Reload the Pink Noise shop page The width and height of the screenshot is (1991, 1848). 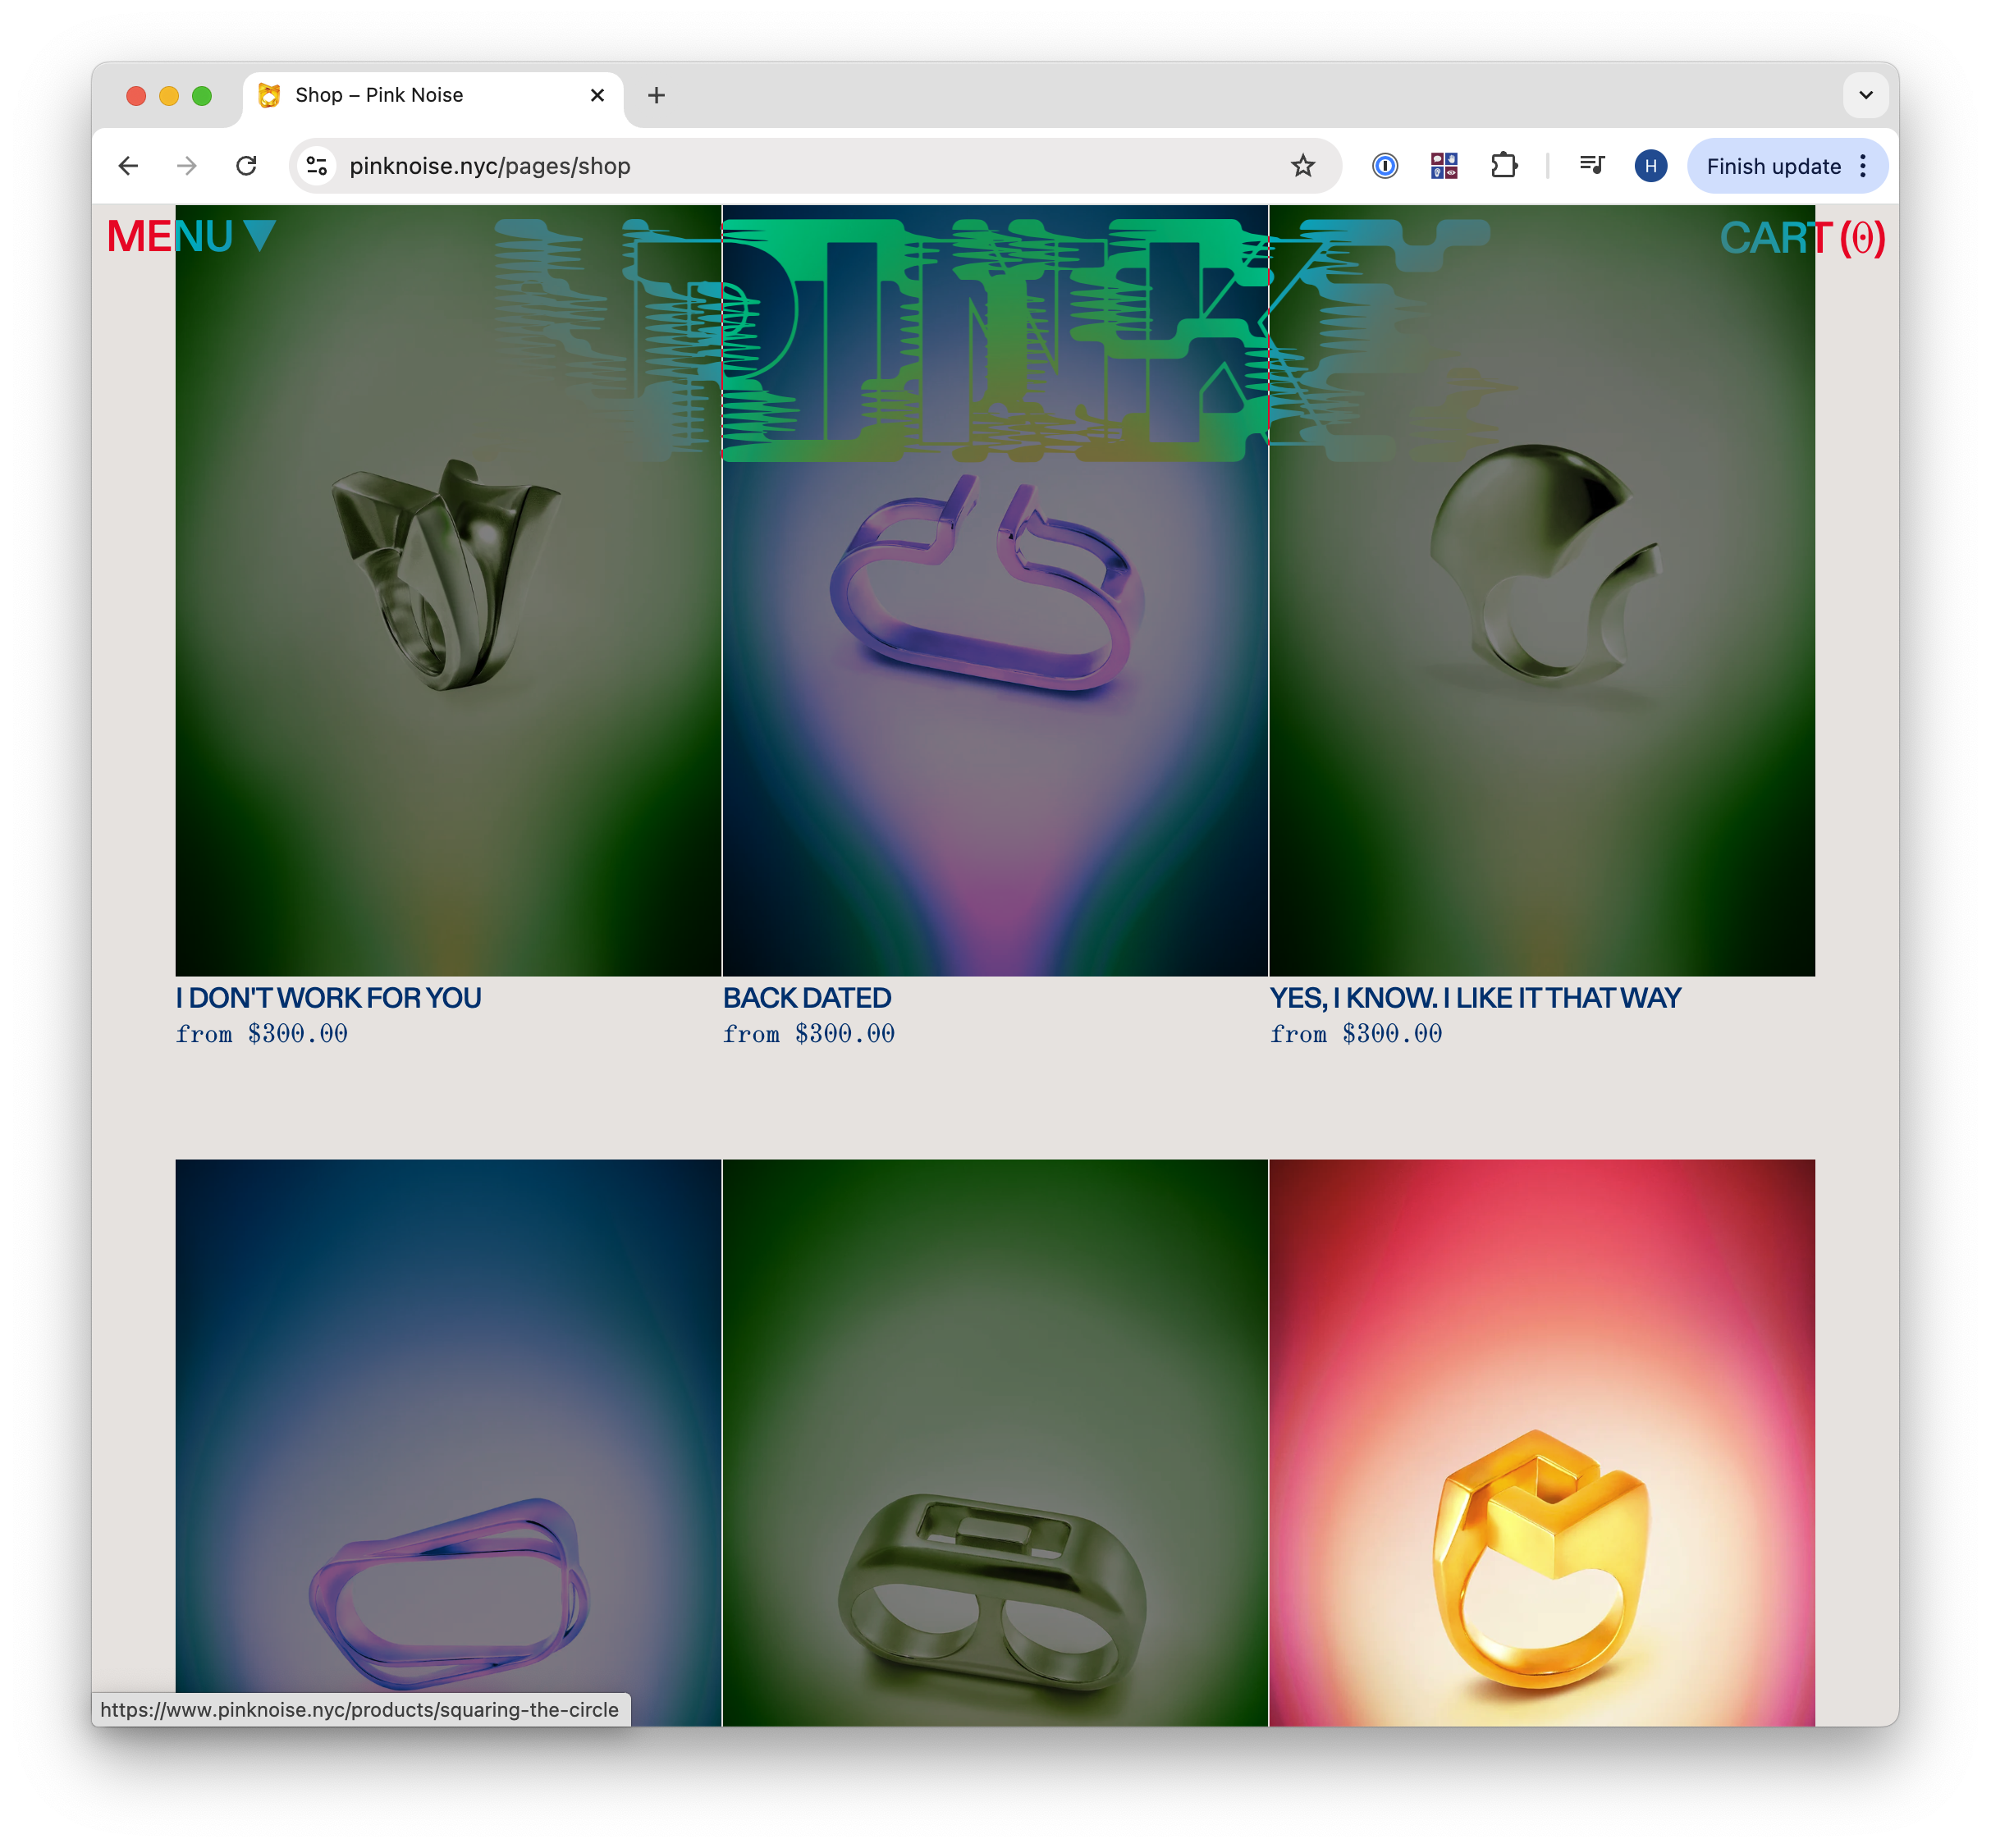pyautogui.click(x=246, y=166)
